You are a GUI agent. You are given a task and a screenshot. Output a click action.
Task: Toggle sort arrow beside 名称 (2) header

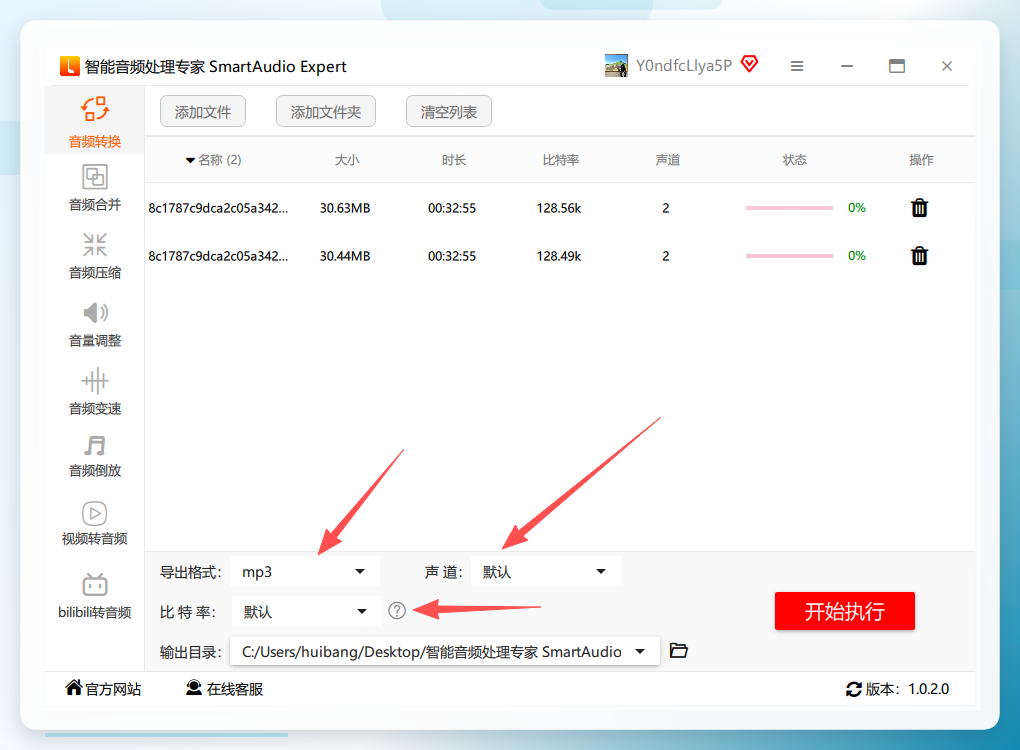click(x=190, y=160)
